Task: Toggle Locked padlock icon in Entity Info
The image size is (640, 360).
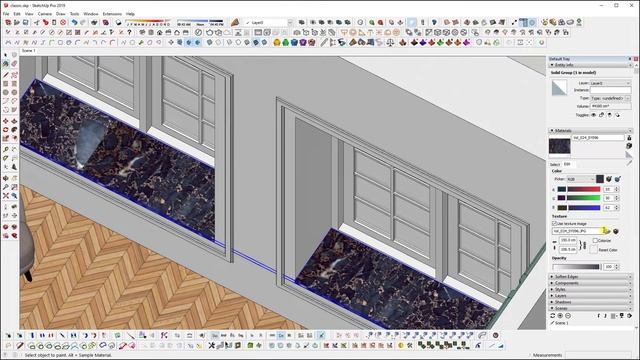Action: click(x=602, y=115)
